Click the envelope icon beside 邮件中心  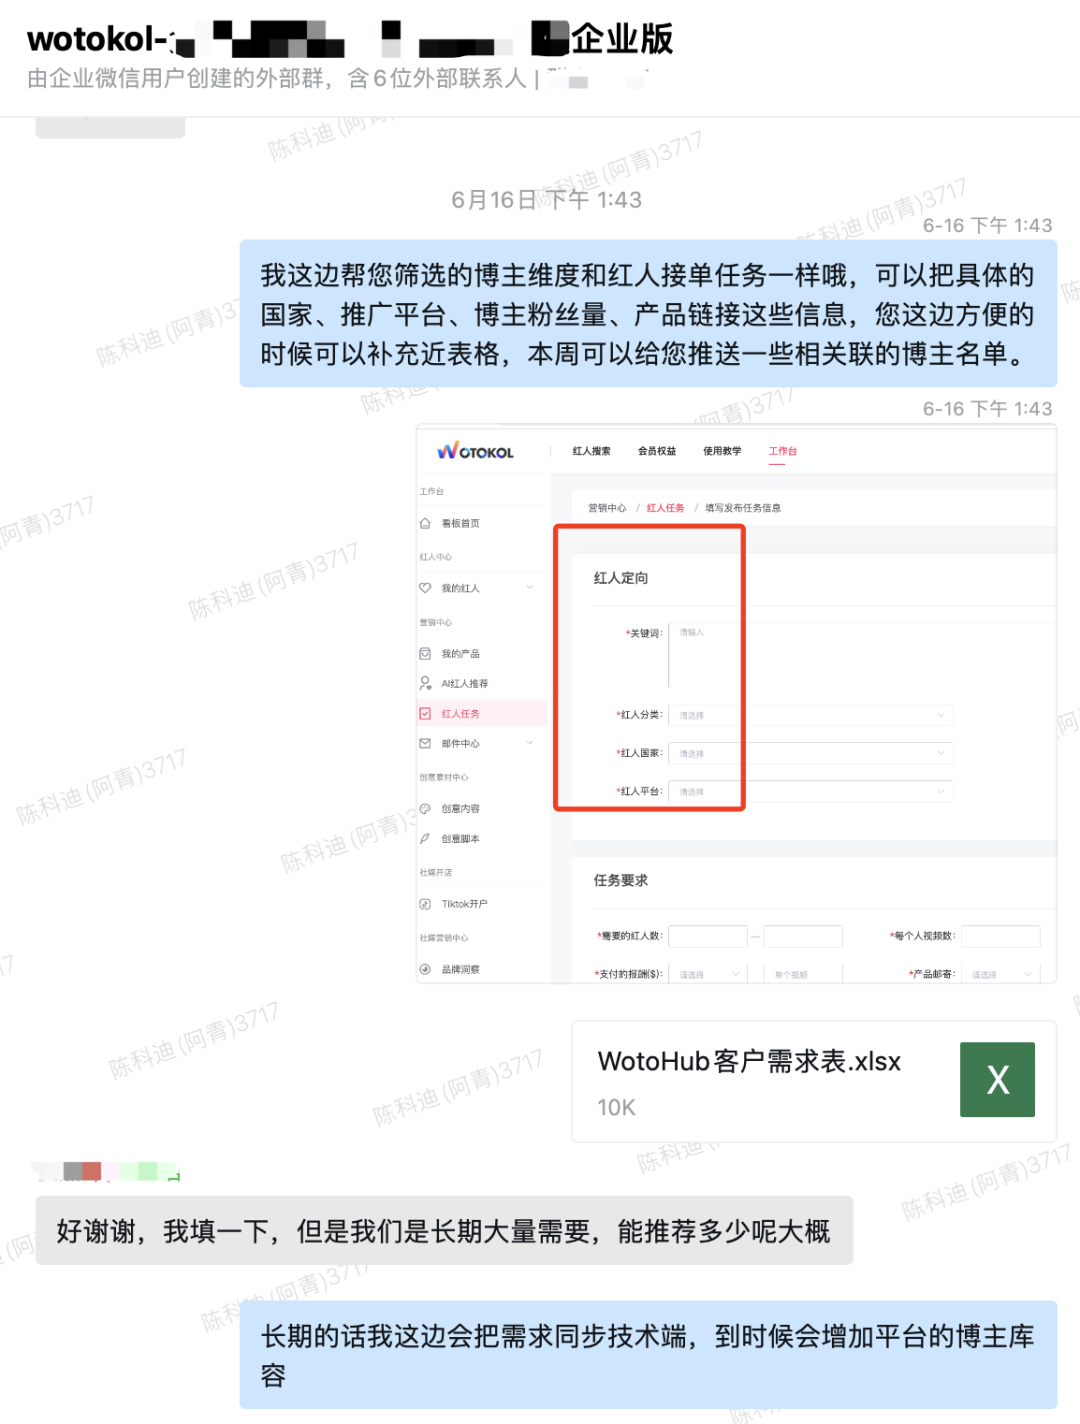pyautogui.click(x=425, y=743)
